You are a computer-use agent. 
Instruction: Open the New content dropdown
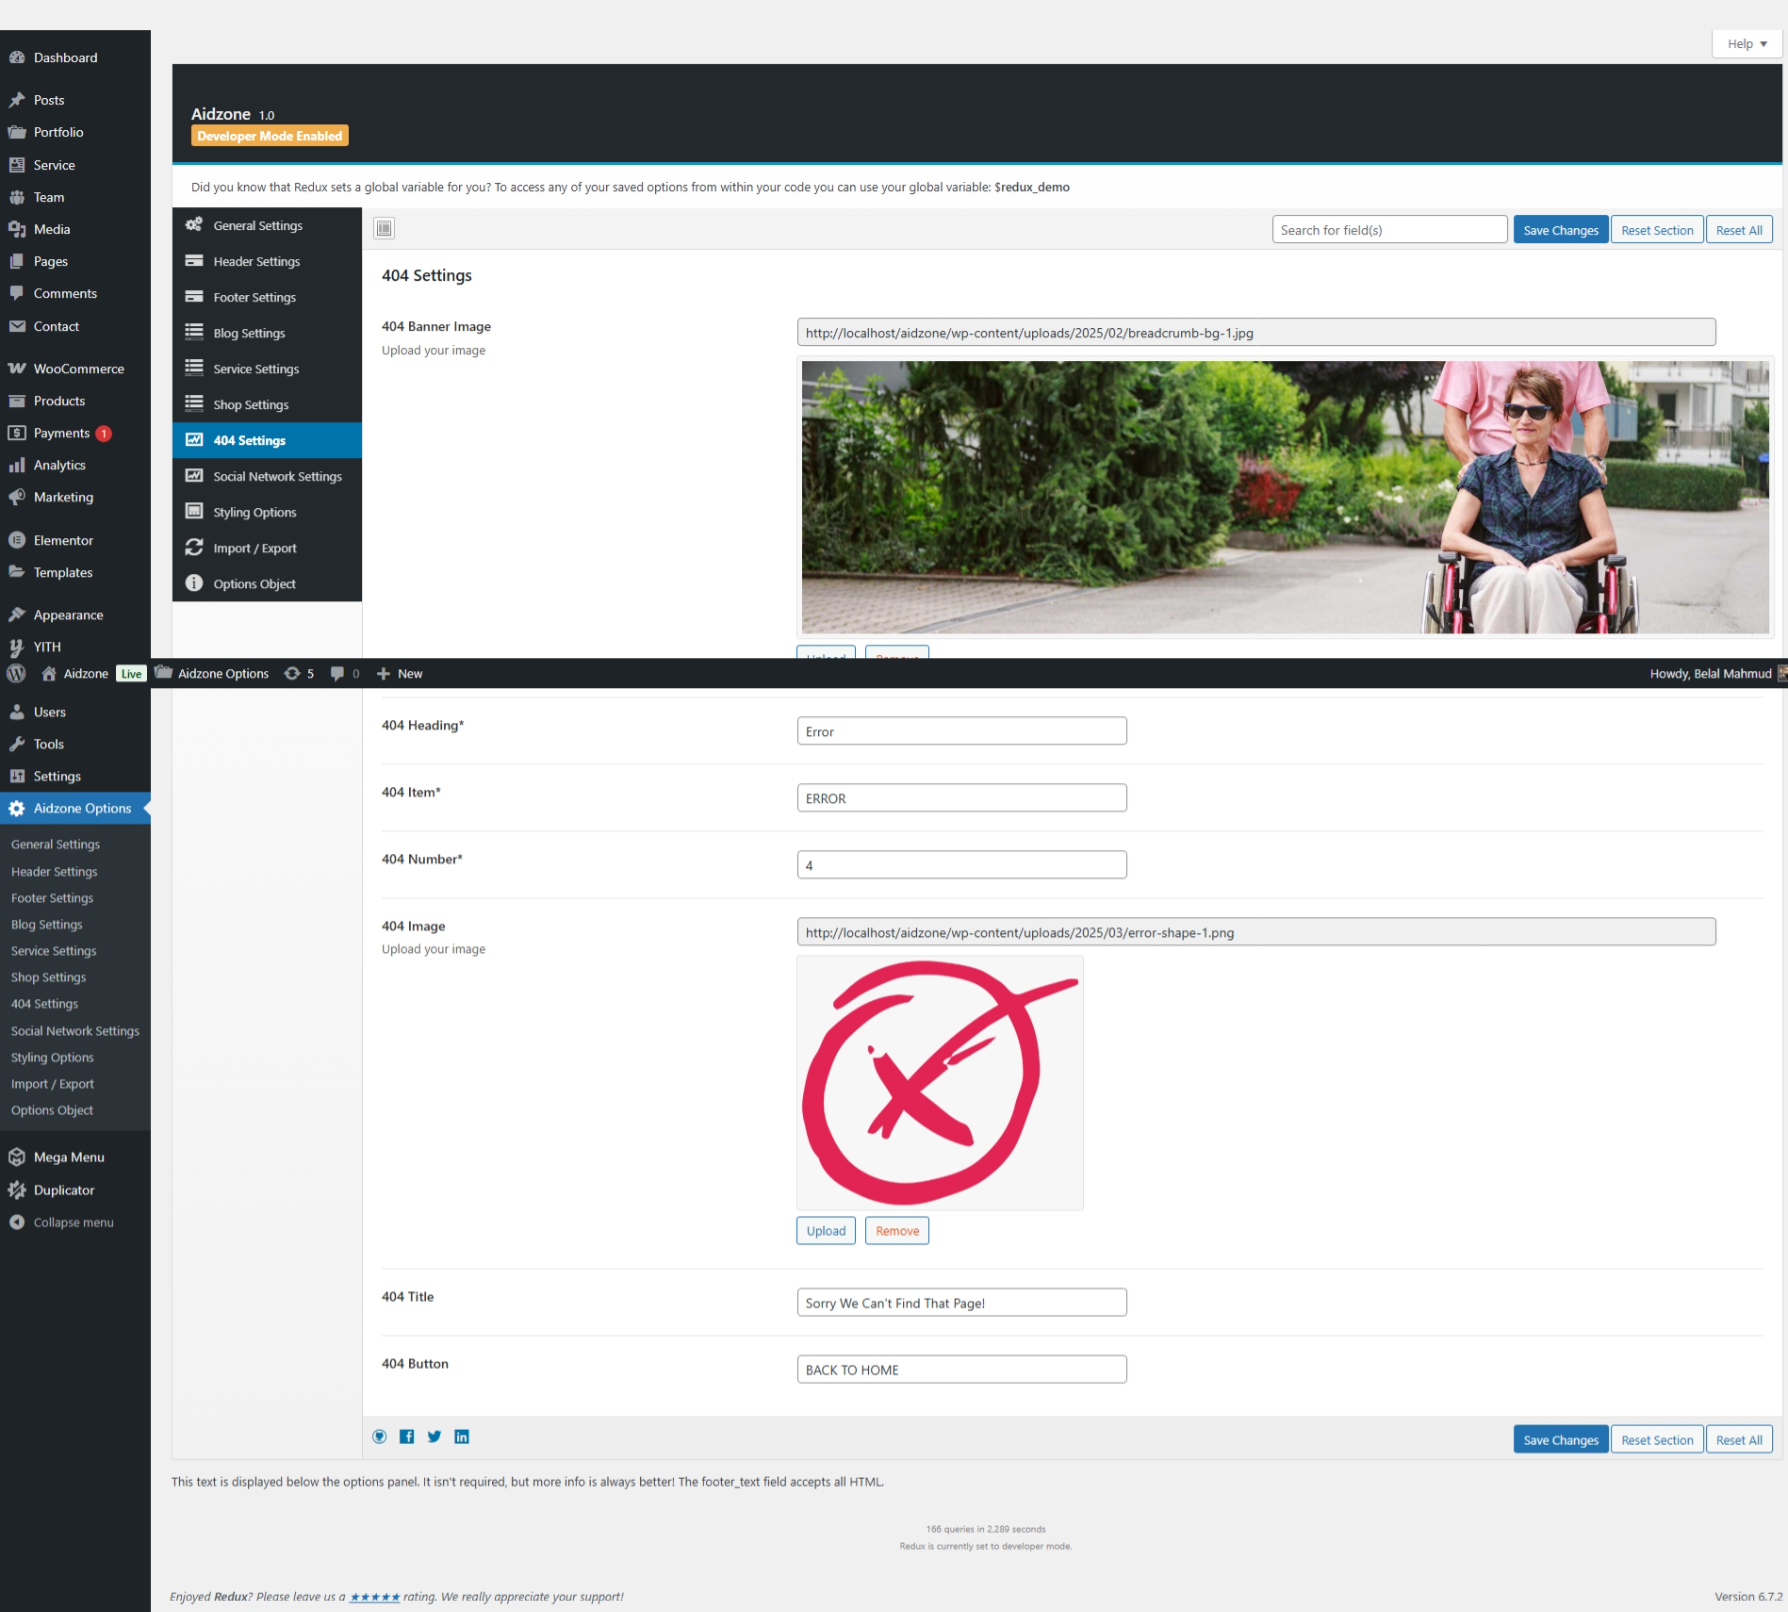400,674
